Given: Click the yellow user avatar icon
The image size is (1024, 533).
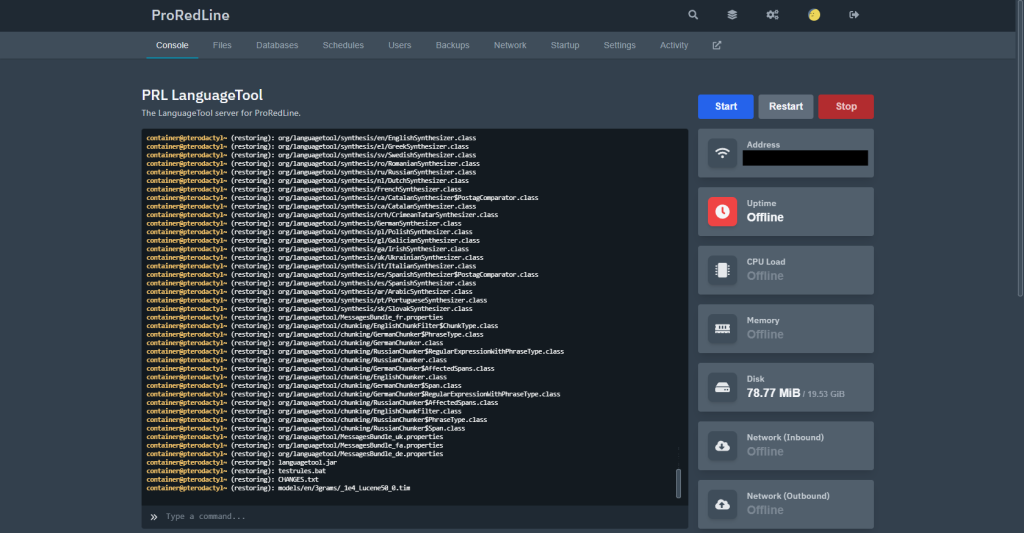Looking at the screenshot, I should (x=814, y=15).
